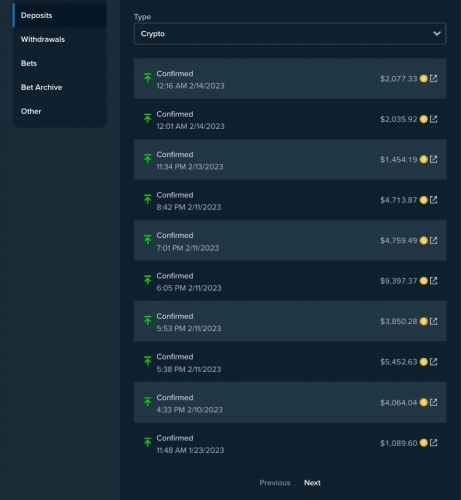Click coin icon beside $4,064.04
This screenshot has width=461, height=500.
[x=424, y=402]
